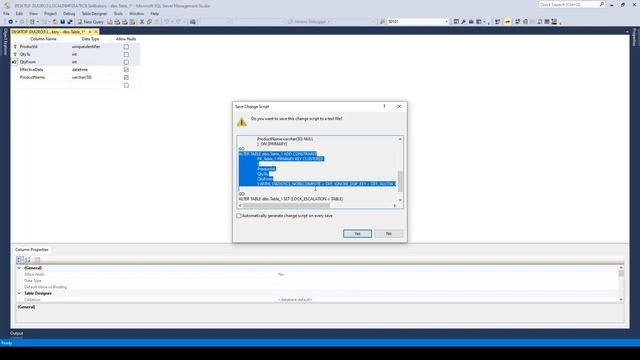
Task: Toggle Allow Nulls for QtyTo row
Action: pos(126,54)
